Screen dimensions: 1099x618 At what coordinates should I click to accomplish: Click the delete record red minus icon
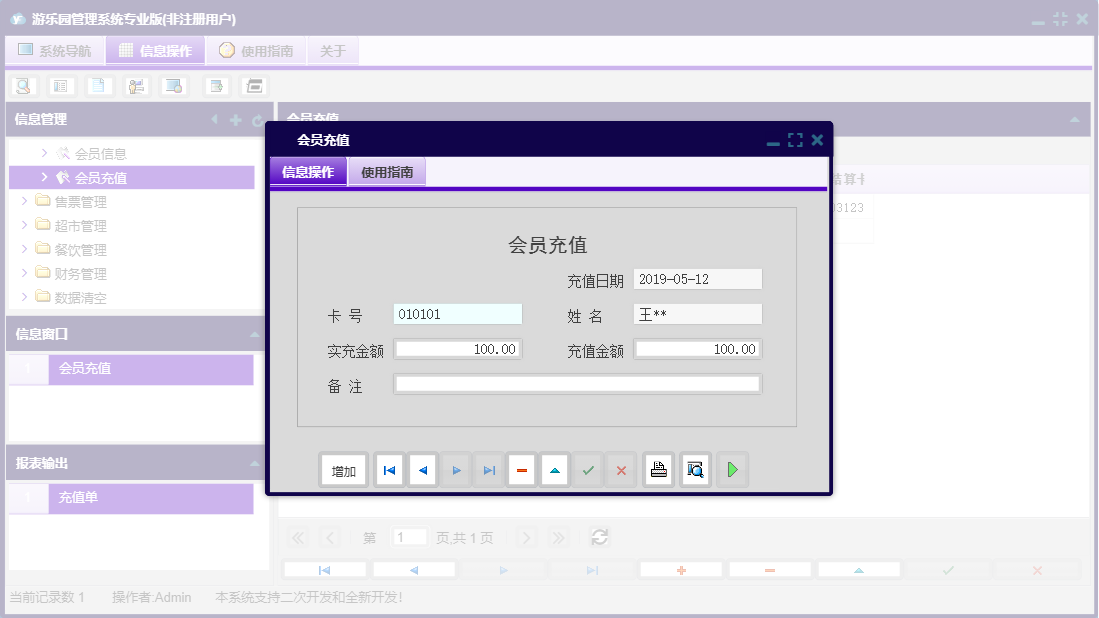(521, 469)
